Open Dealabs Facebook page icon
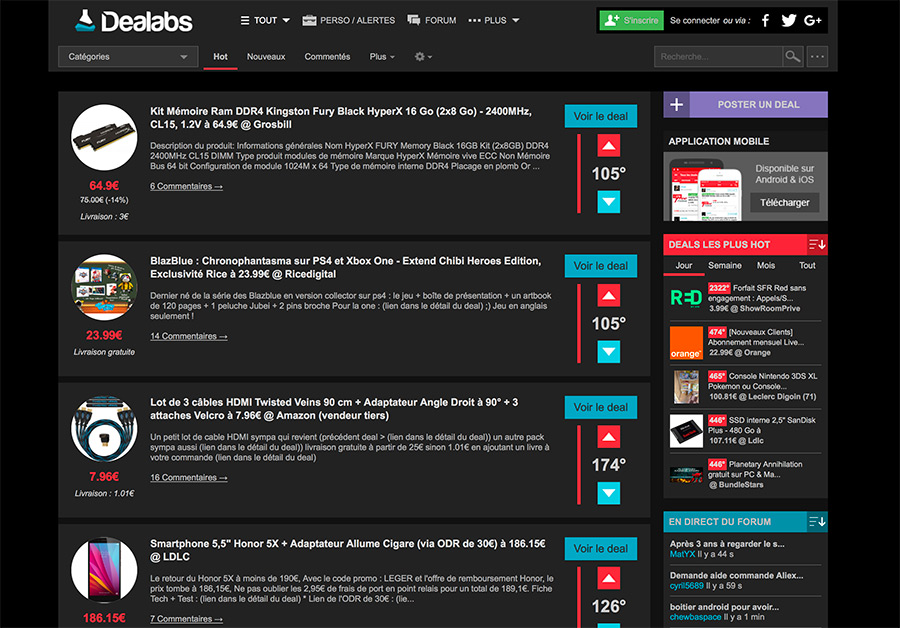Viewport: 900px width, 628px height. tap(765, 19)
